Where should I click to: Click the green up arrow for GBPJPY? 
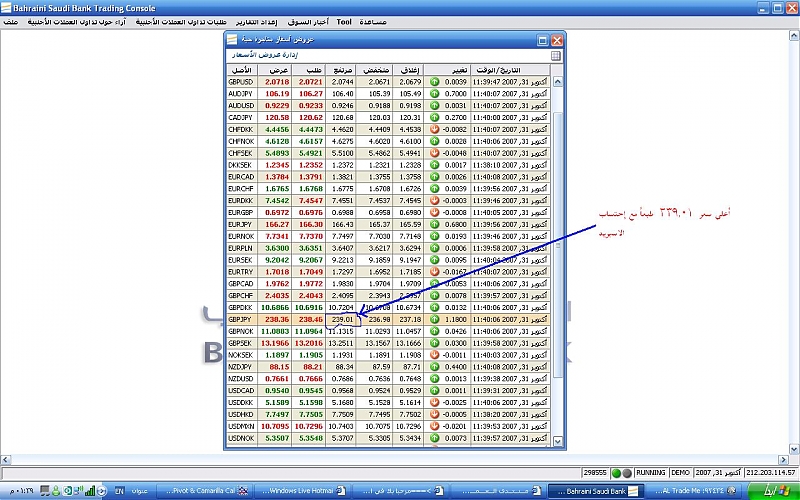tap(435, 319)
